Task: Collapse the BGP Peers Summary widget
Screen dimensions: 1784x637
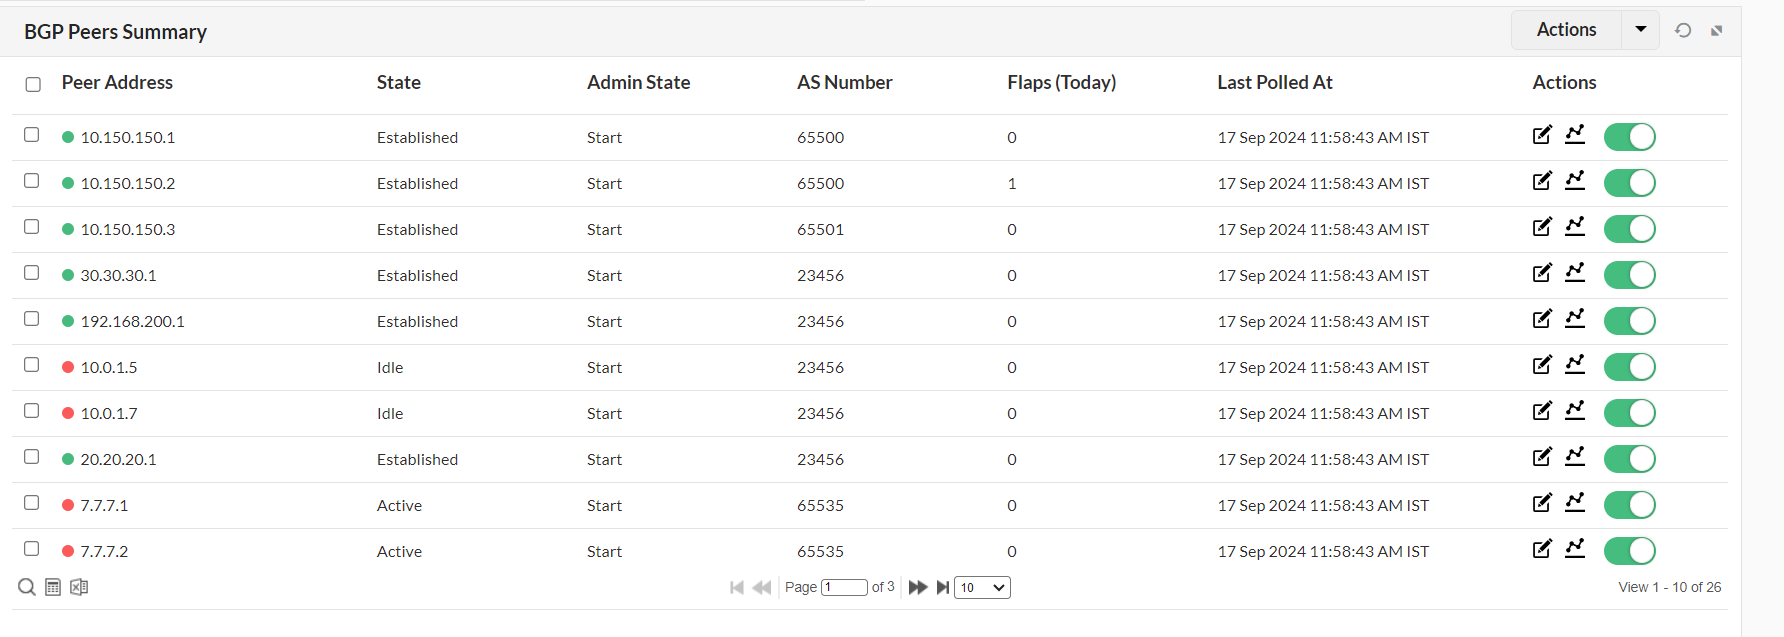Action: (x=1716, y=30)
